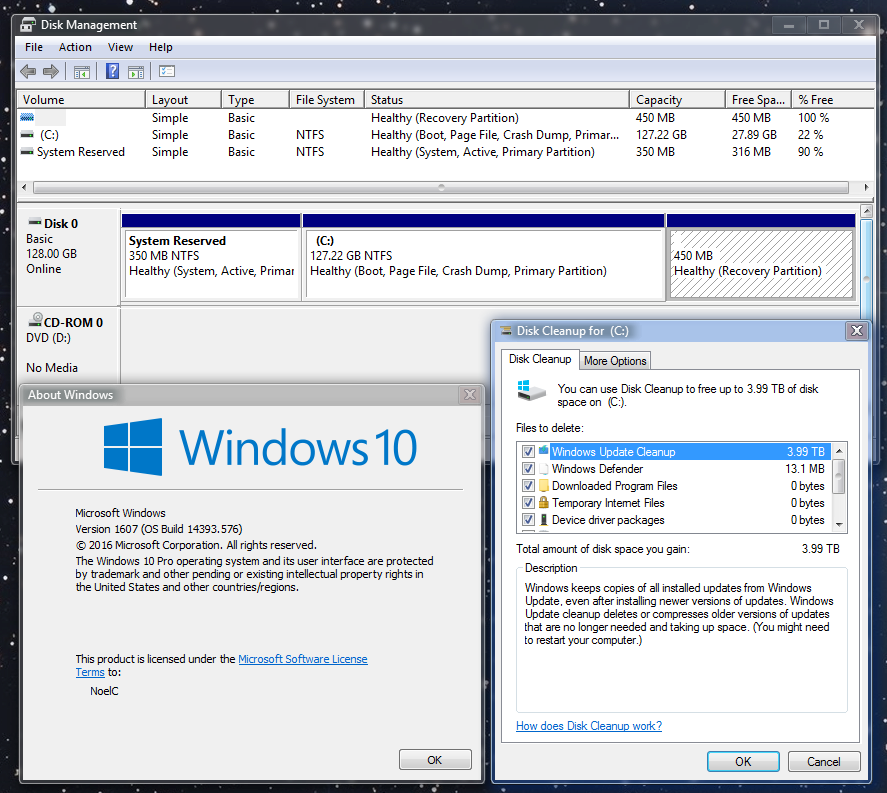The image size is (887, 793).
Task: Sort by the Status column header
Action: 497,100
